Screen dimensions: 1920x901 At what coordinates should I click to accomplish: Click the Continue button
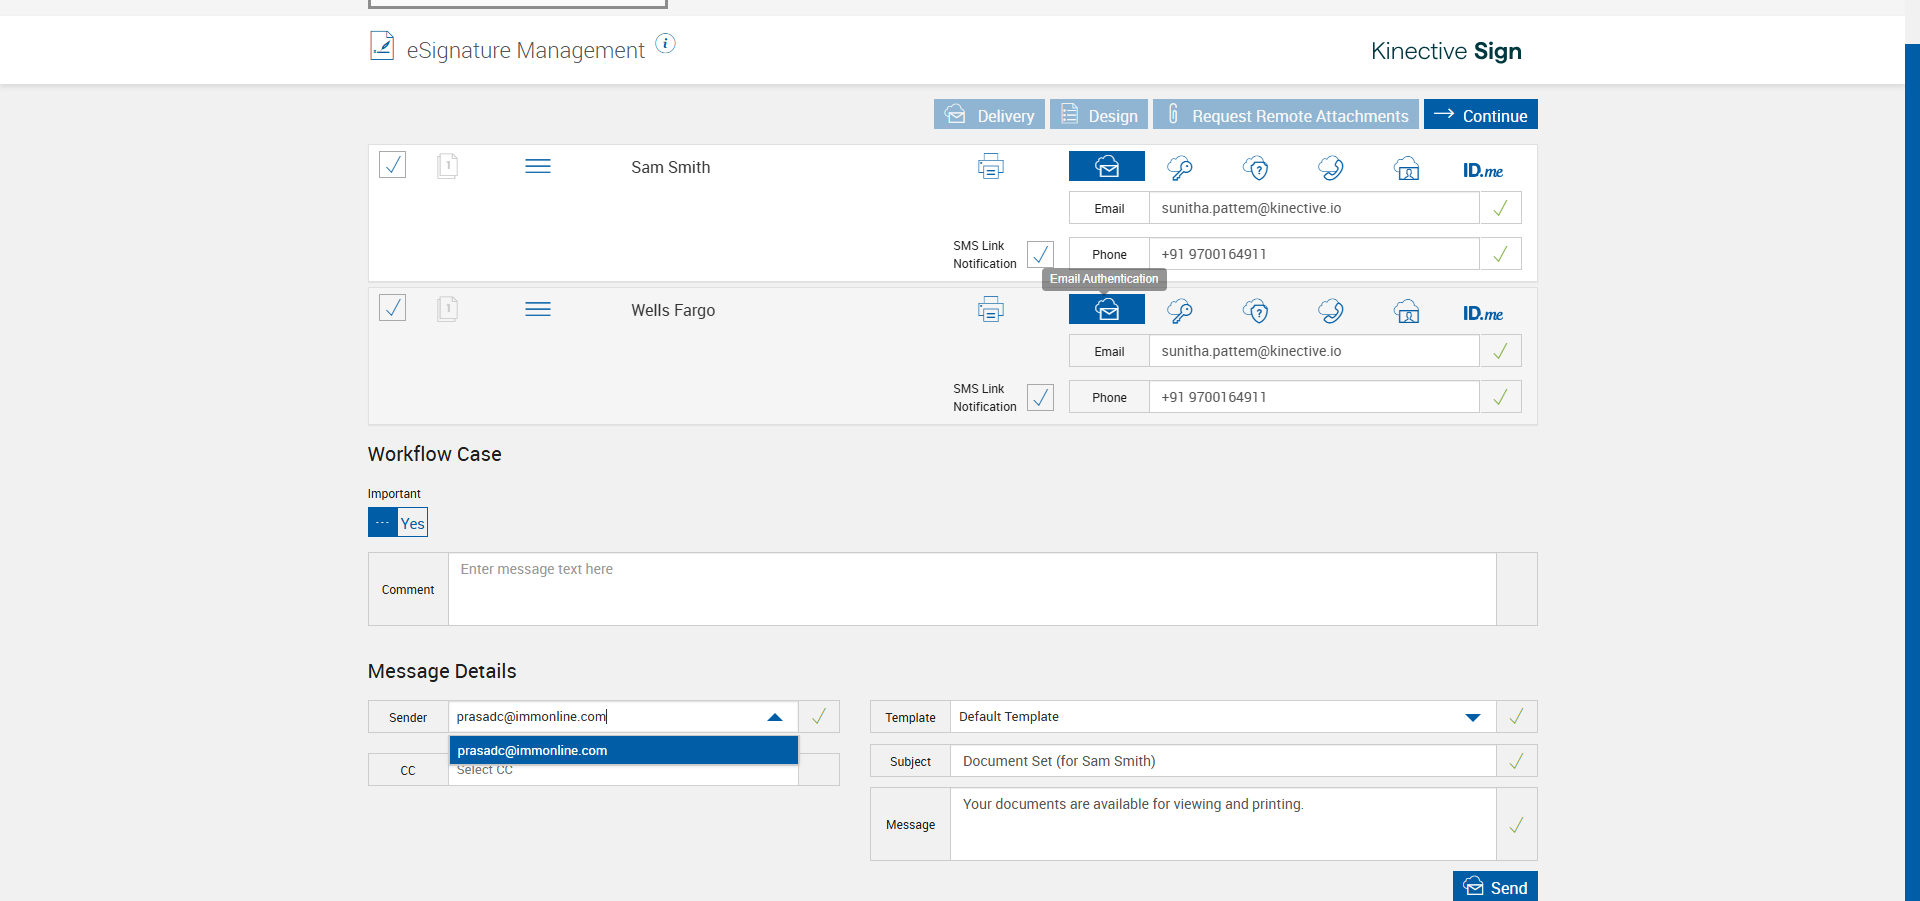(x=1481, y=115)
